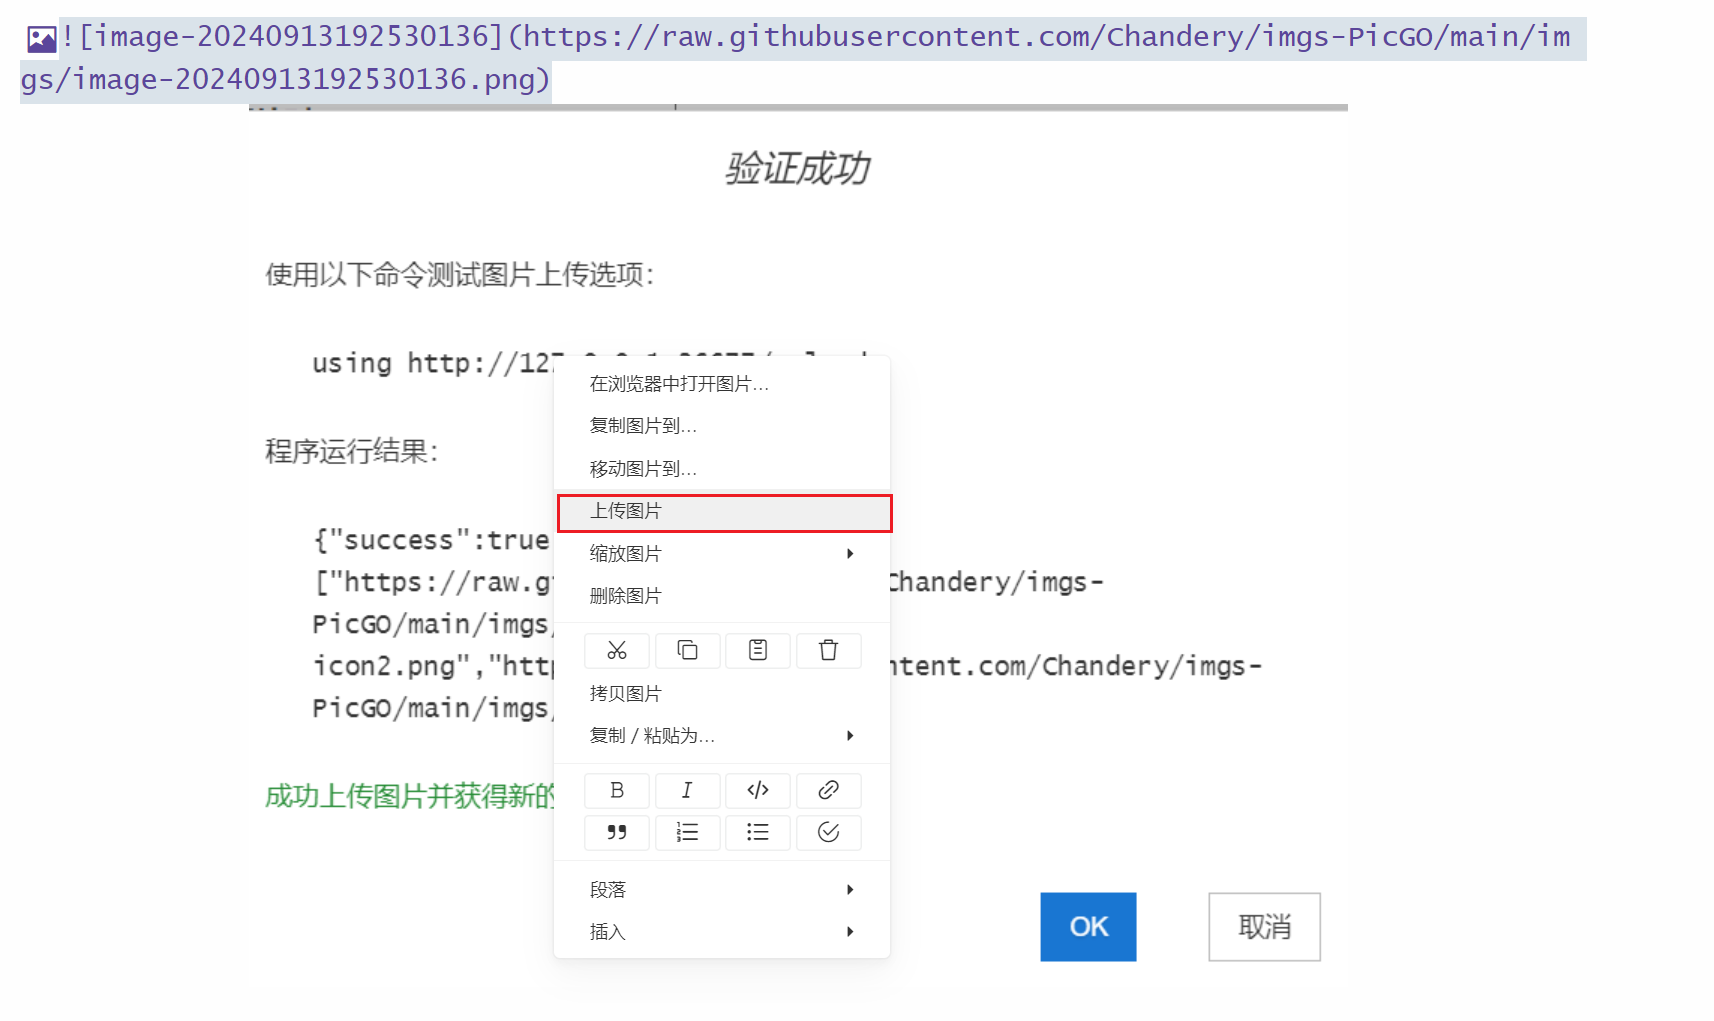Viewport: 1714px width, 1021px height.
Task: Insert inline code with code icon
Action: pos(758,791)
